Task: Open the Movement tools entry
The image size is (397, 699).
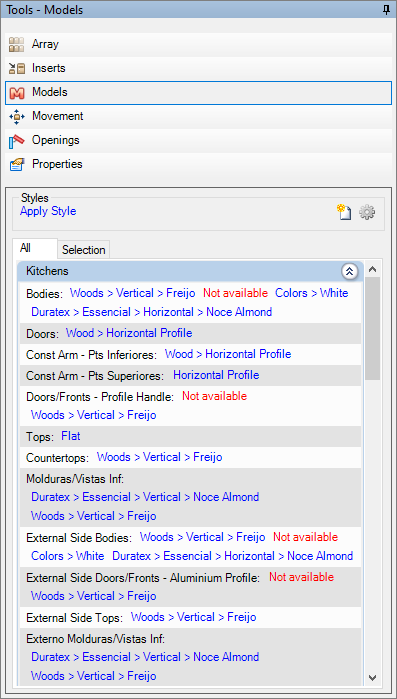Action: coord(199,117)
